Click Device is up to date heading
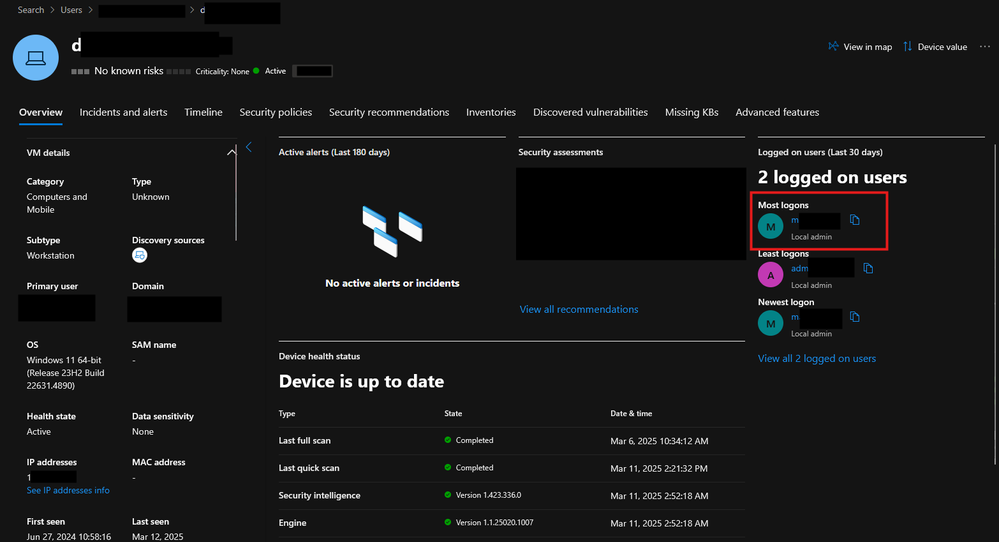Screen dimensions: 999x542 361,381
